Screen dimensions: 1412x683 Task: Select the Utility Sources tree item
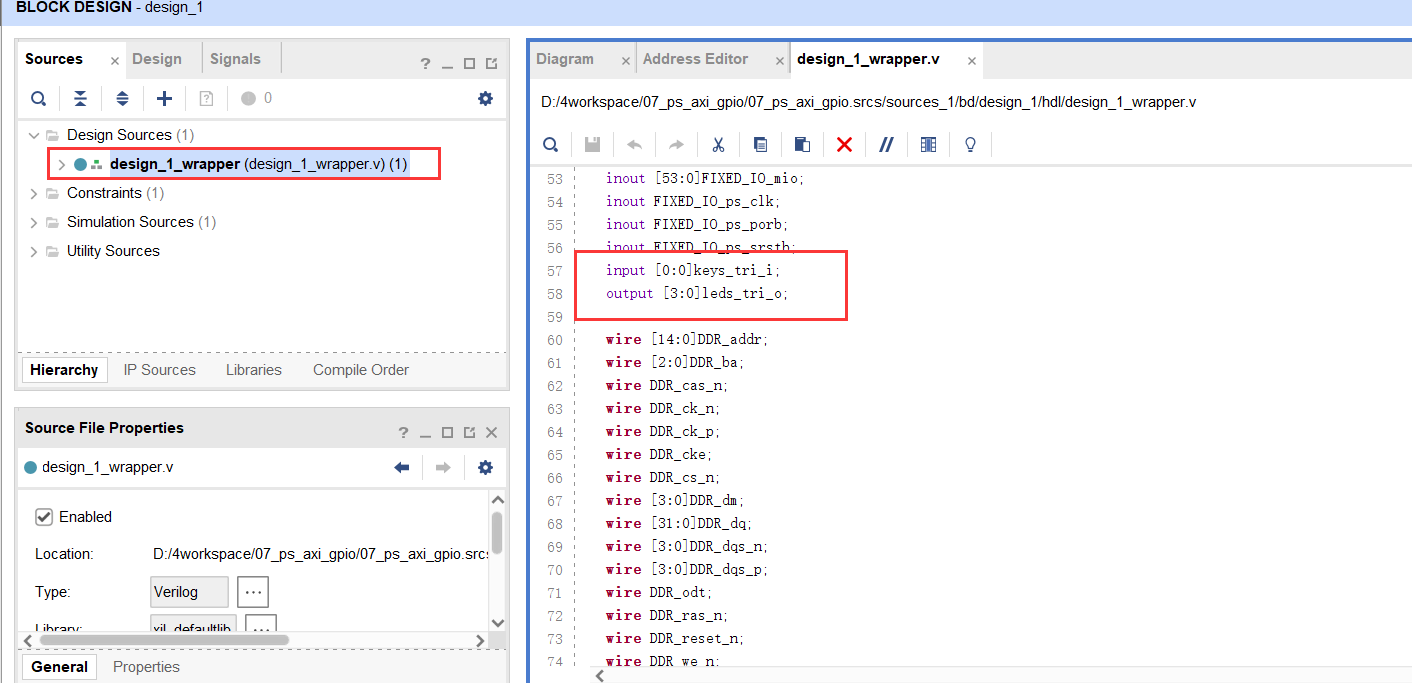(113, 251)
